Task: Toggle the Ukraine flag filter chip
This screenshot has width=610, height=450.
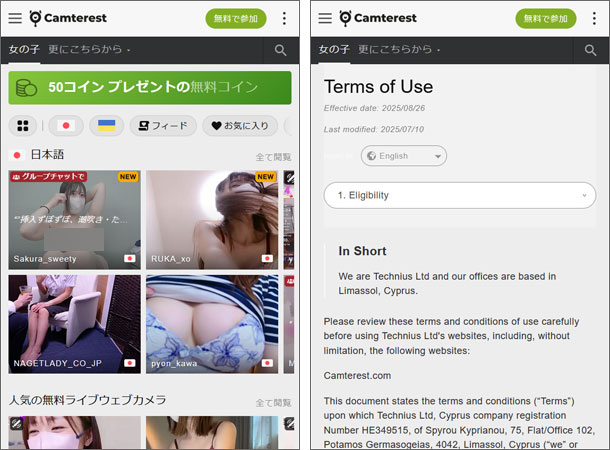Action: pos(106,126)
